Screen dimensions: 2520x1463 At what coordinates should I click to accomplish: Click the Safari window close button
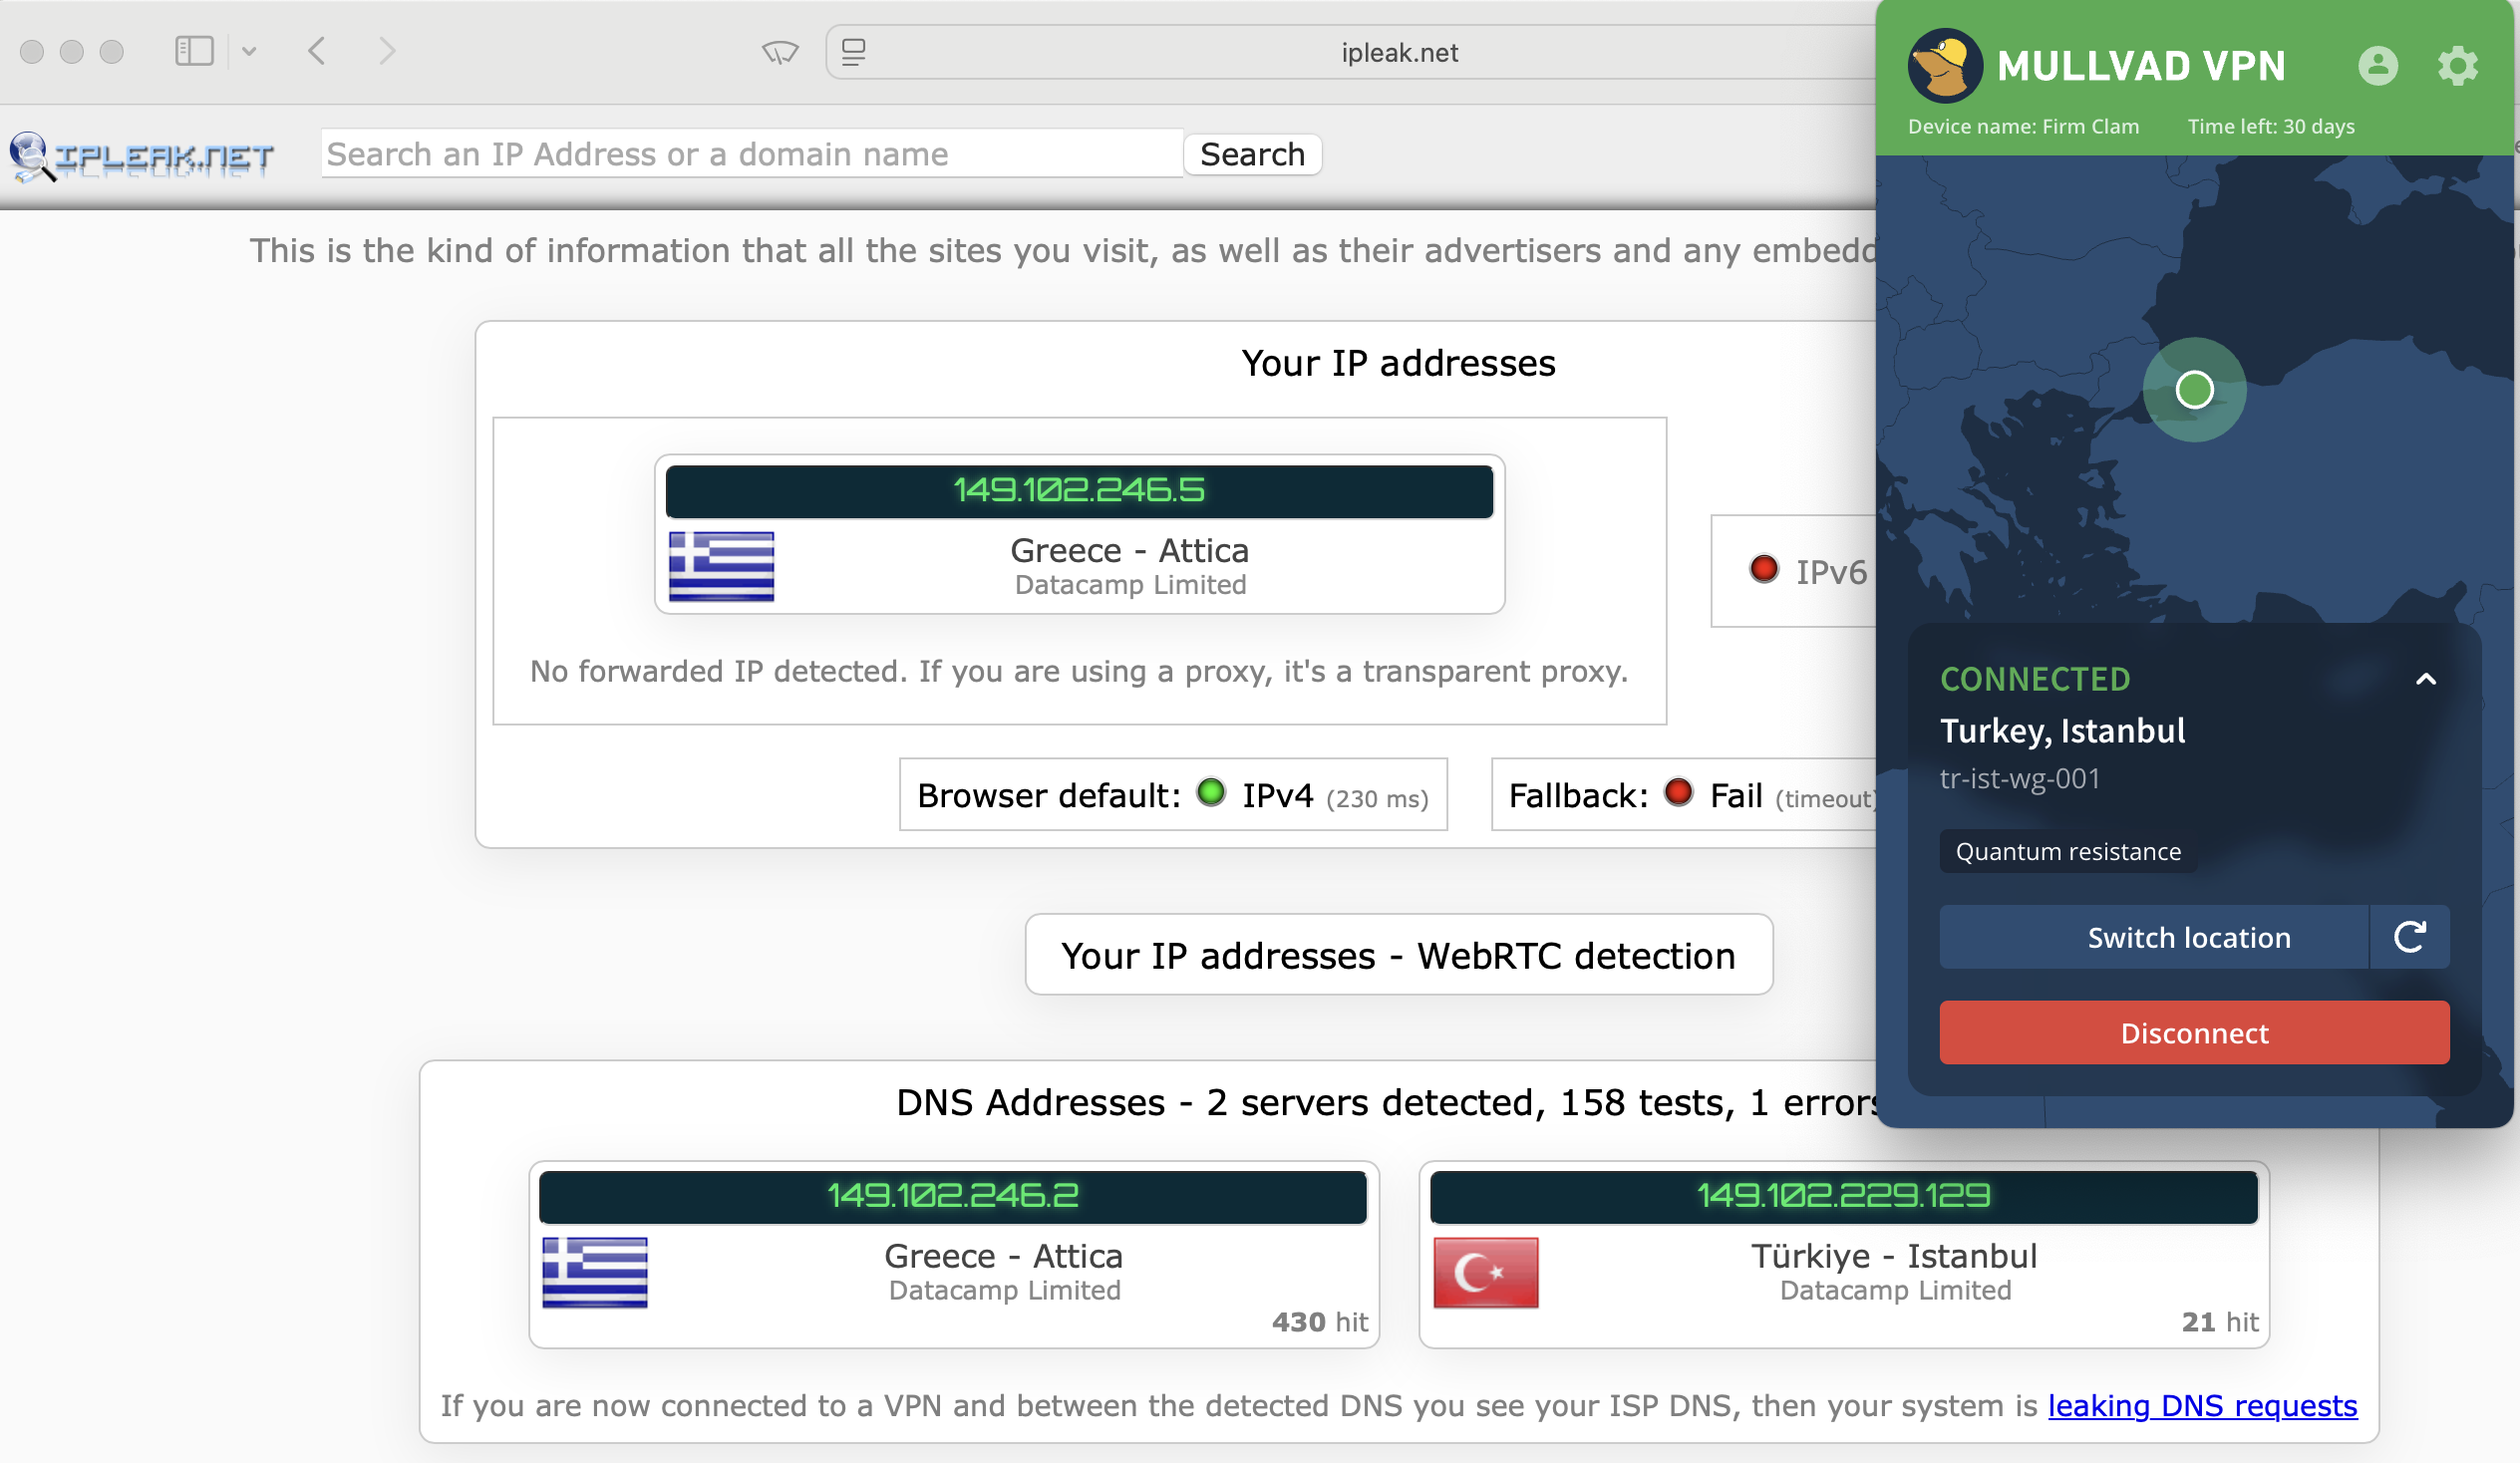[32, 52]
